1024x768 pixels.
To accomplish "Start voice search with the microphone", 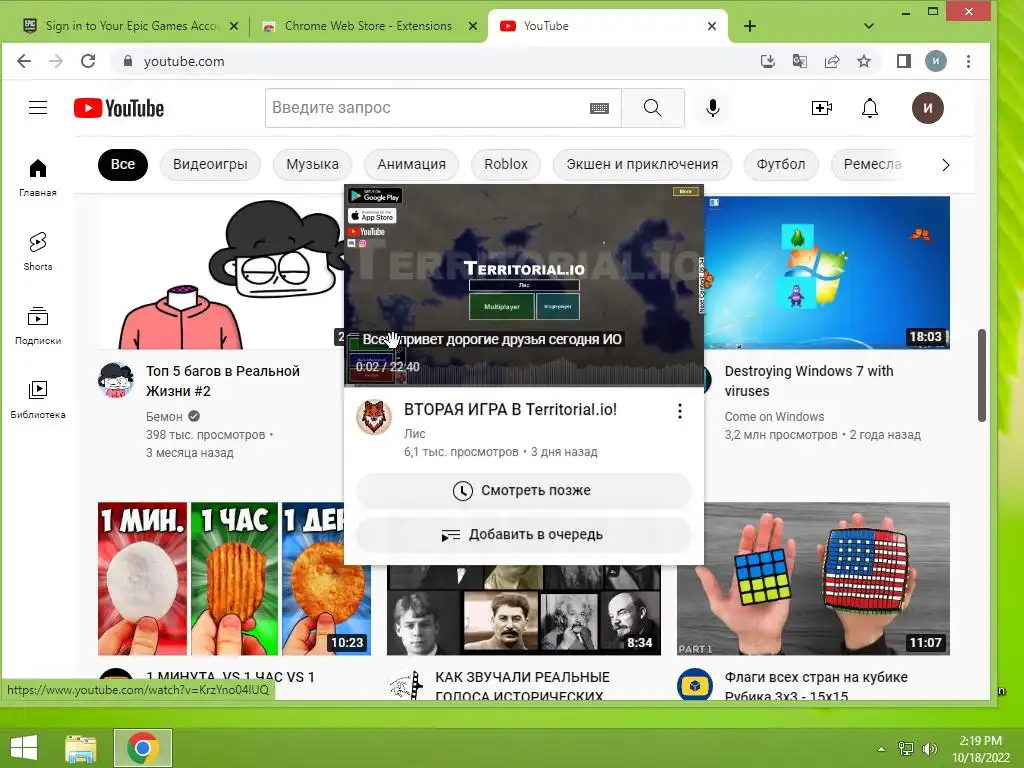I will click(712, 108).
